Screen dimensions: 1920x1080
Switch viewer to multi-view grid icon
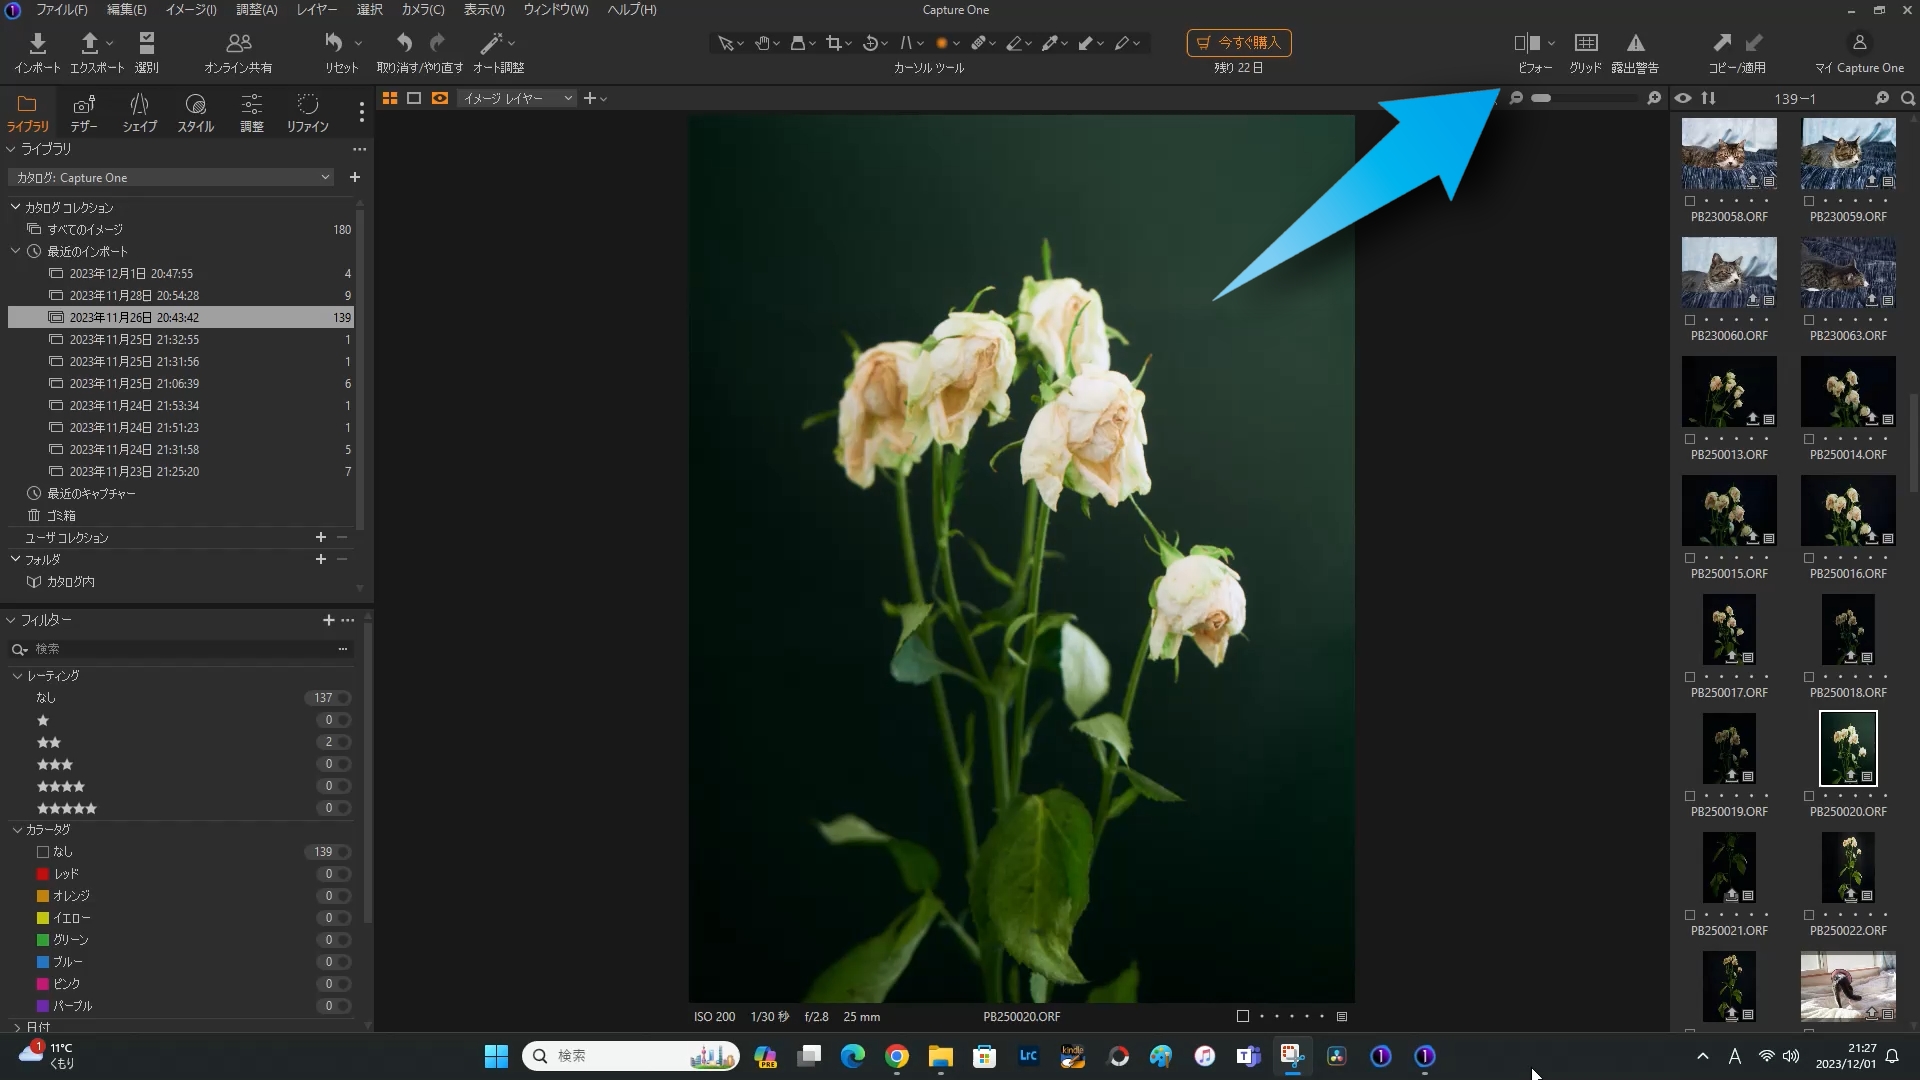[x=390, y=98]
